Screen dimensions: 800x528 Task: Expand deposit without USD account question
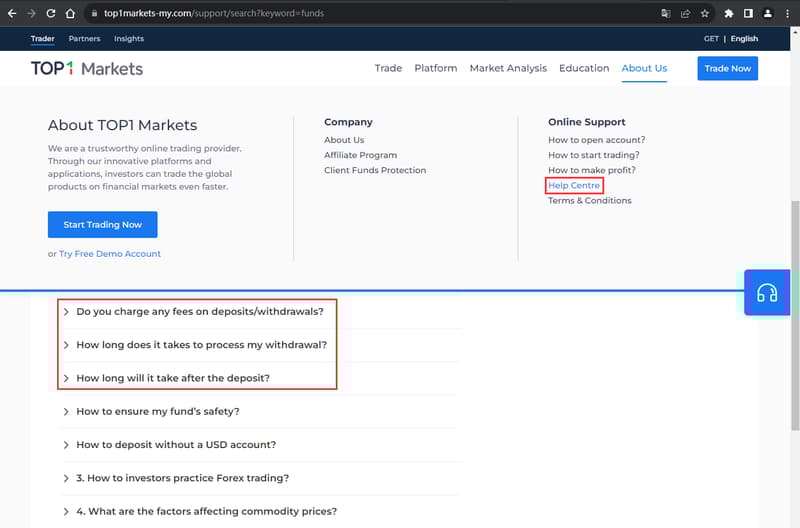click(x=176, y=444)
